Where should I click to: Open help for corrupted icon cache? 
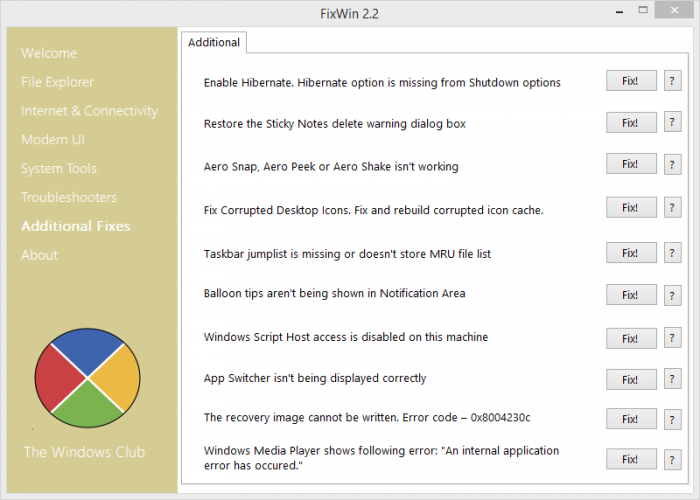672,208
